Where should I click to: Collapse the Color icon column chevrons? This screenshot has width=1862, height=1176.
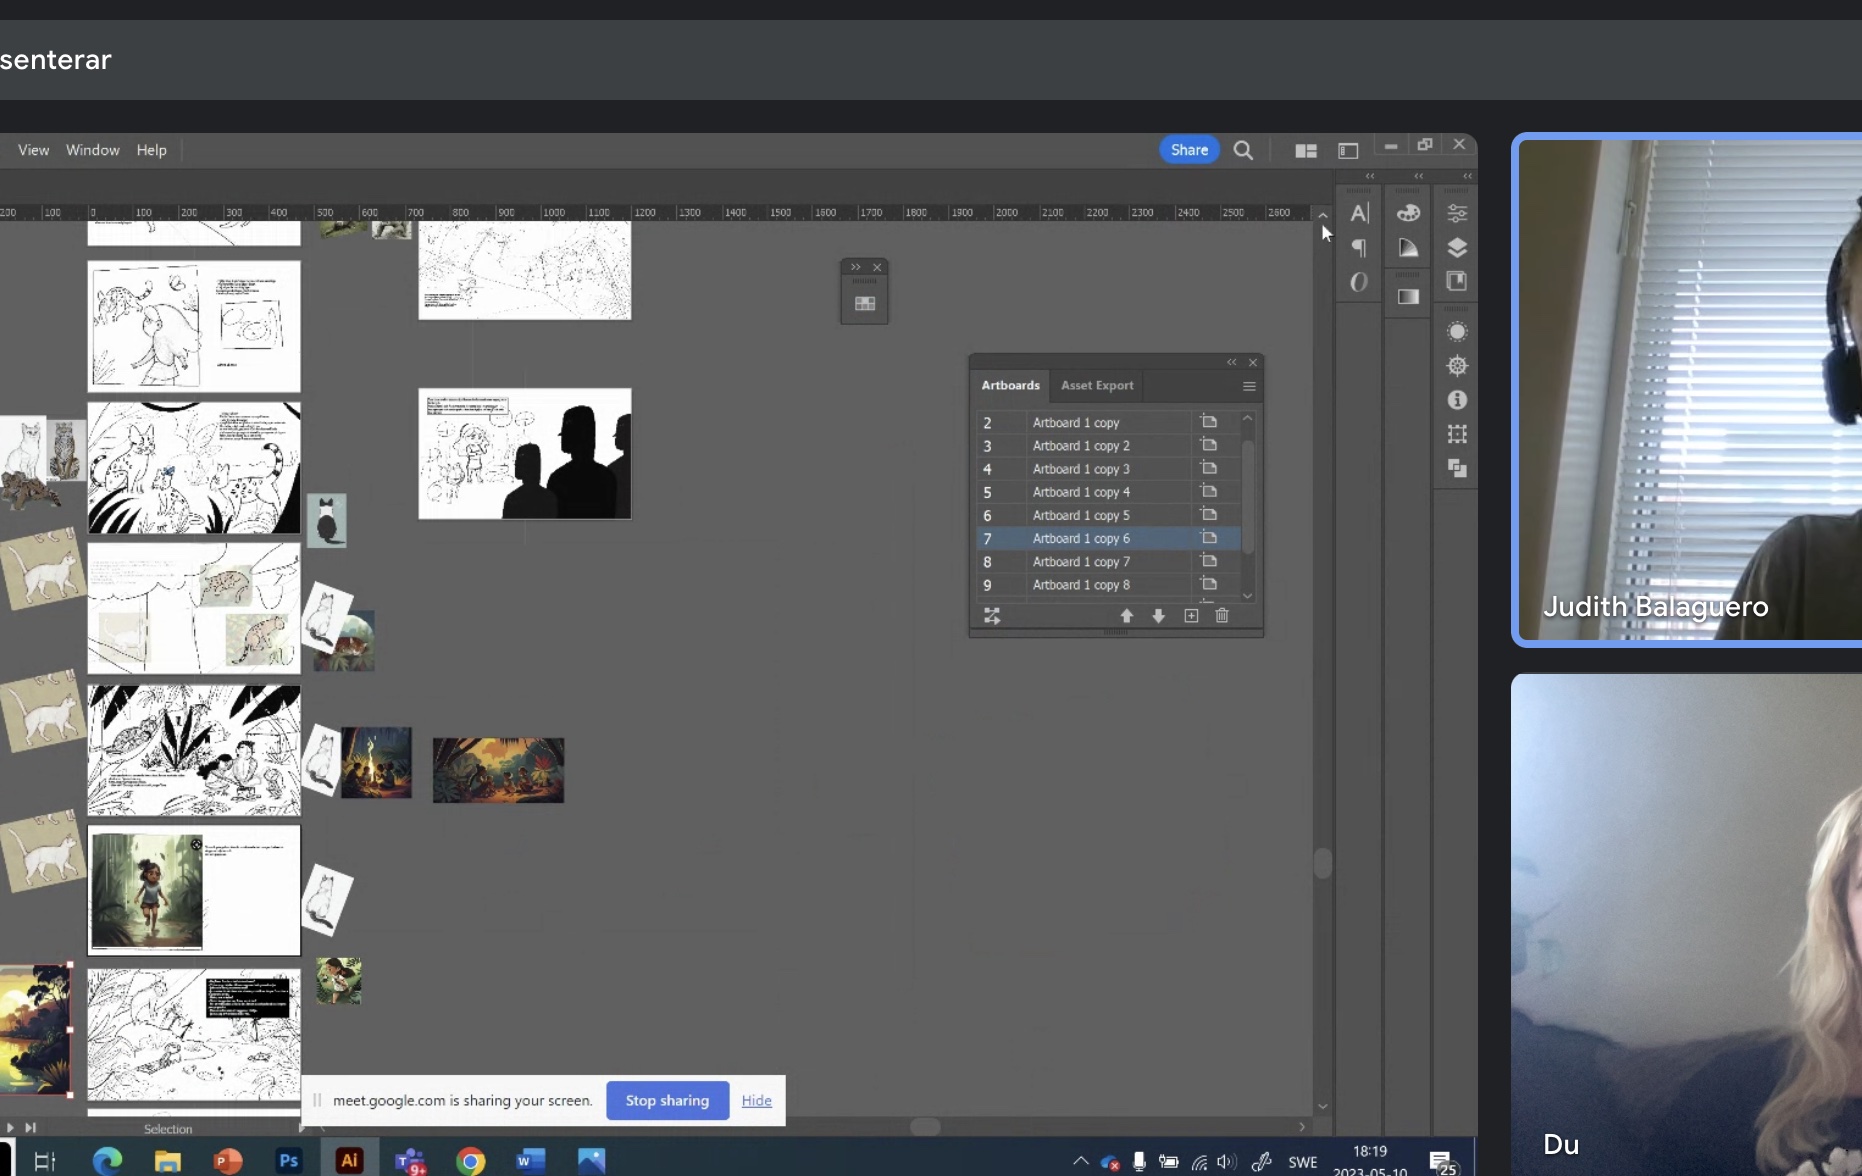(1418, 176)
